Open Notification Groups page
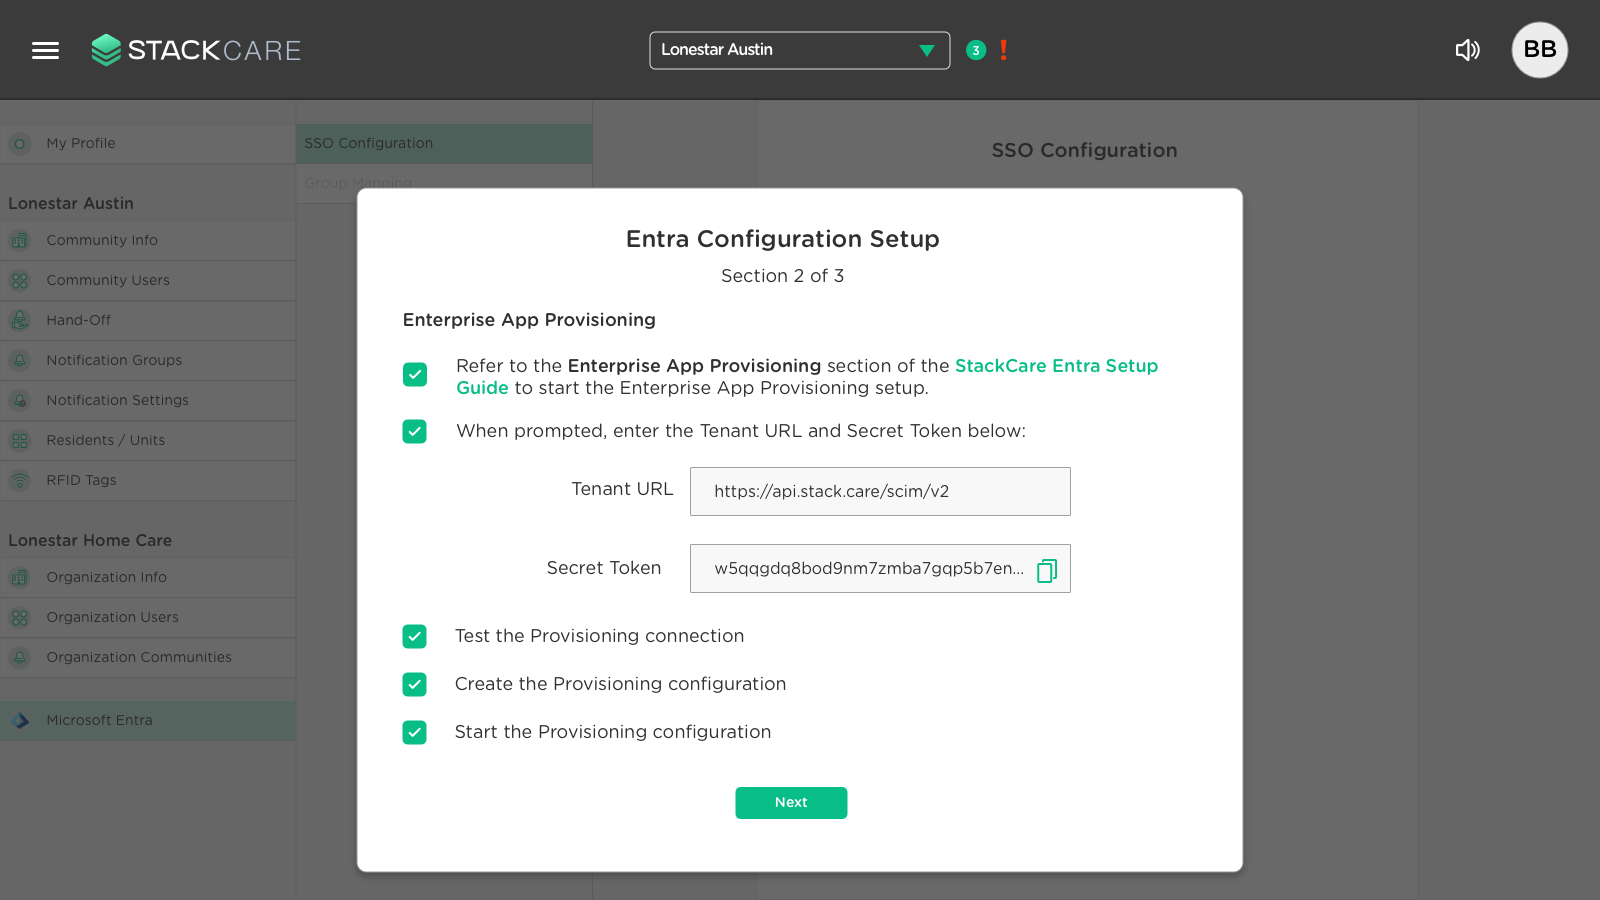The image size is (1600, 900). [x=148, y=361]
